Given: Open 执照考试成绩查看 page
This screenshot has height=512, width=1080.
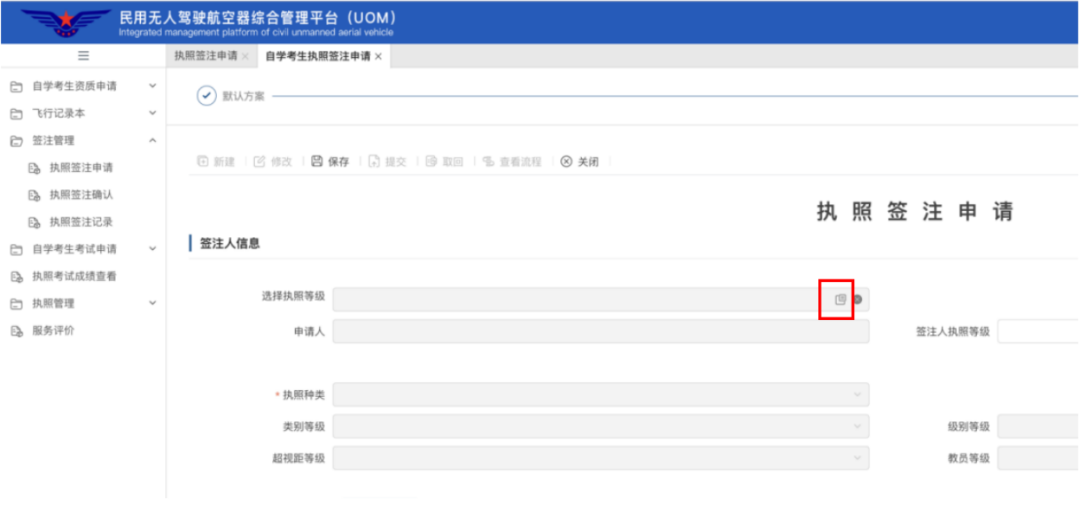Looking at the screenshot, I should click(x=74, y=277).
